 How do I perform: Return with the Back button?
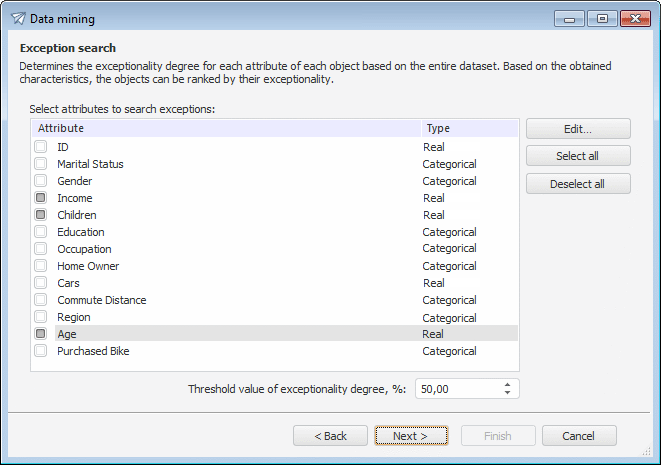[x=330, y=436]
